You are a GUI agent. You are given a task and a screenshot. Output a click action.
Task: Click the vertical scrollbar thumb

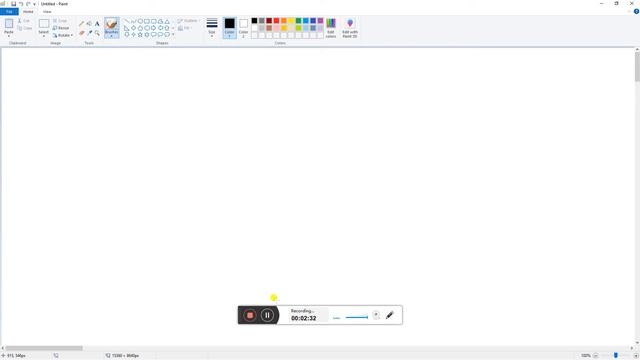(x=637, y=67)
